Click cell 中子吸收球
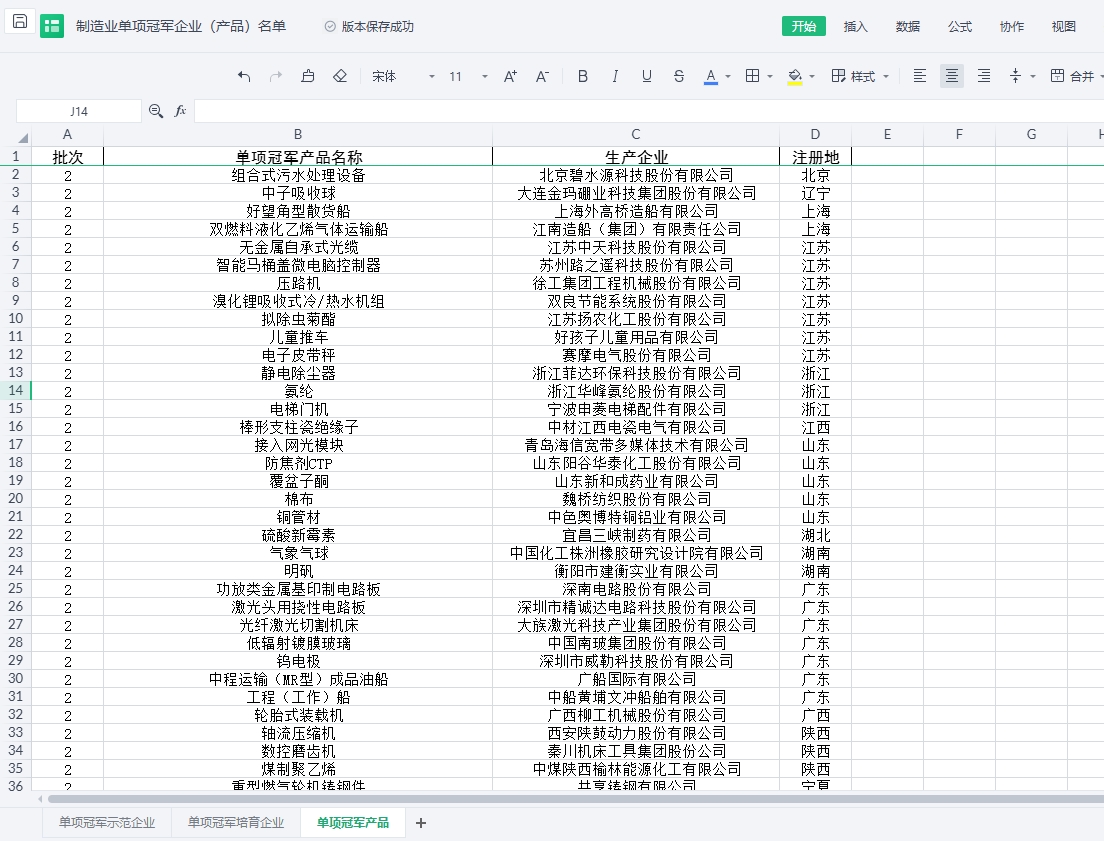The width and height of the screenshot is (1104, 841). click(299, 193)
